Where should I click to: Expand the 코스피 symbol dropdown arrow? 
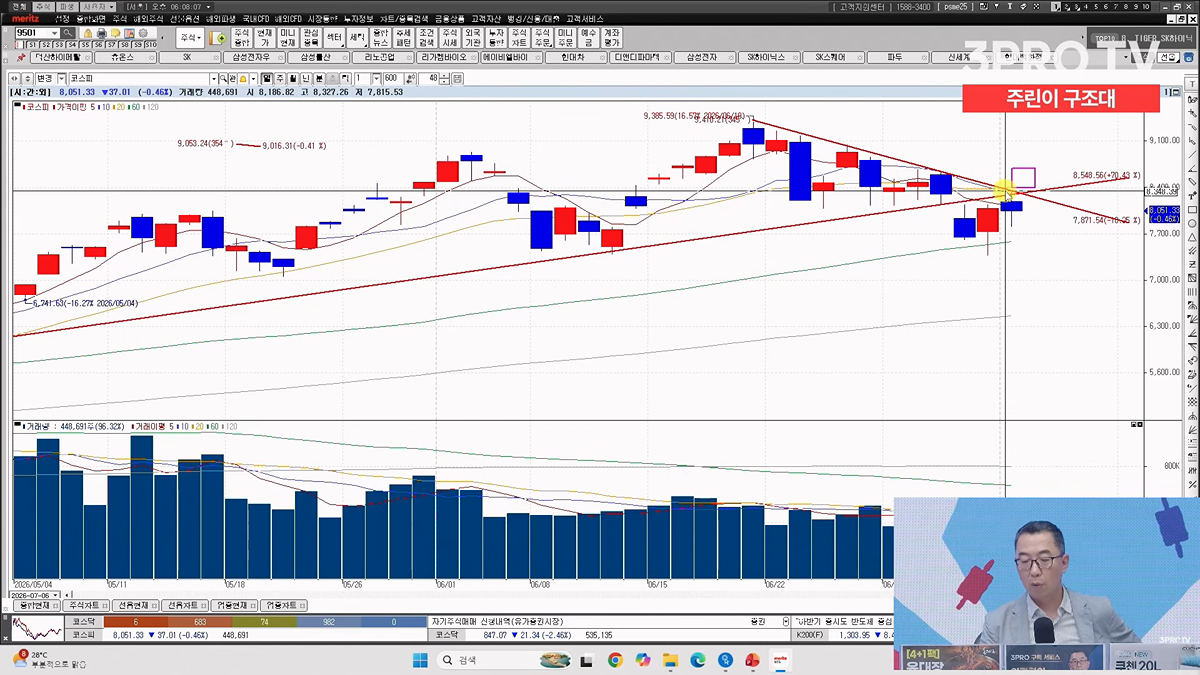click(x=213, y=78)
